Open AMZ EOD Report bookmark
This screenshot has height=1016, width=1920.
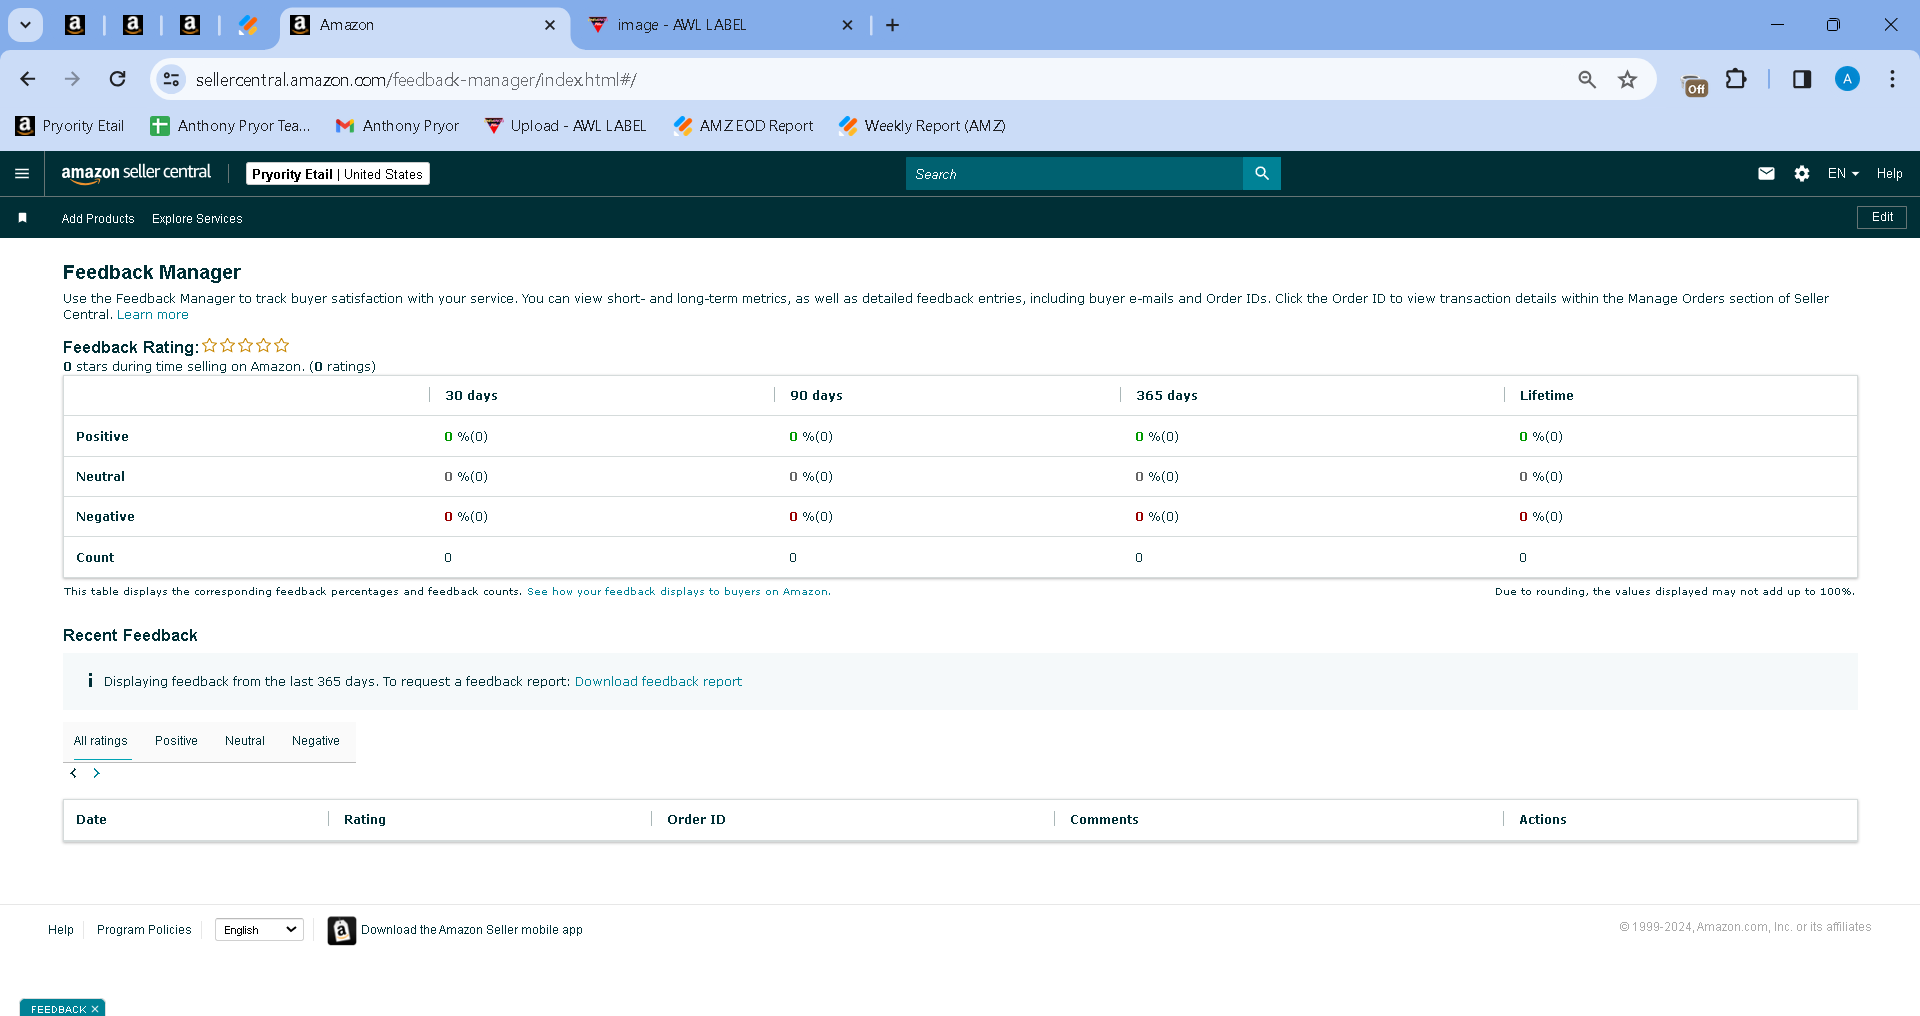(x=744, y=126)
